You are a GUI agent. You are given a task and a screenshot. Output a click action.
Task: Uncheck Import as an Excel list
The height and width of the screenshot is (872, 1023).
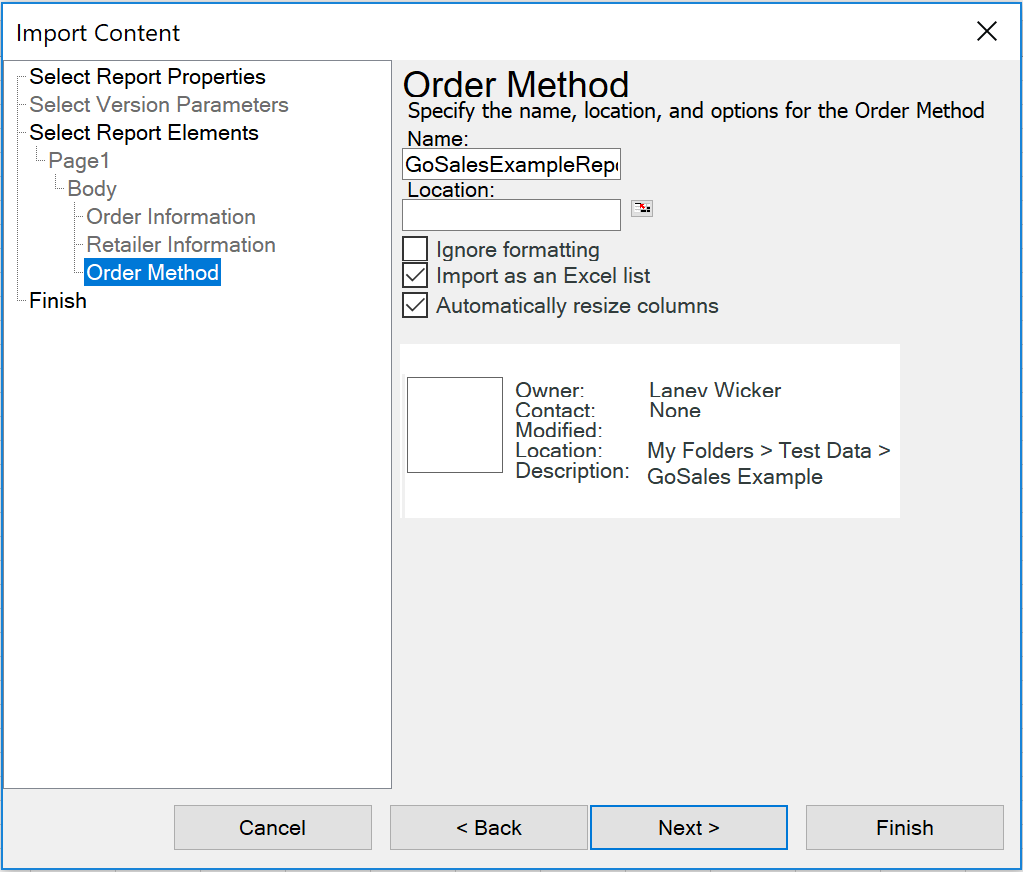point(415,275)
